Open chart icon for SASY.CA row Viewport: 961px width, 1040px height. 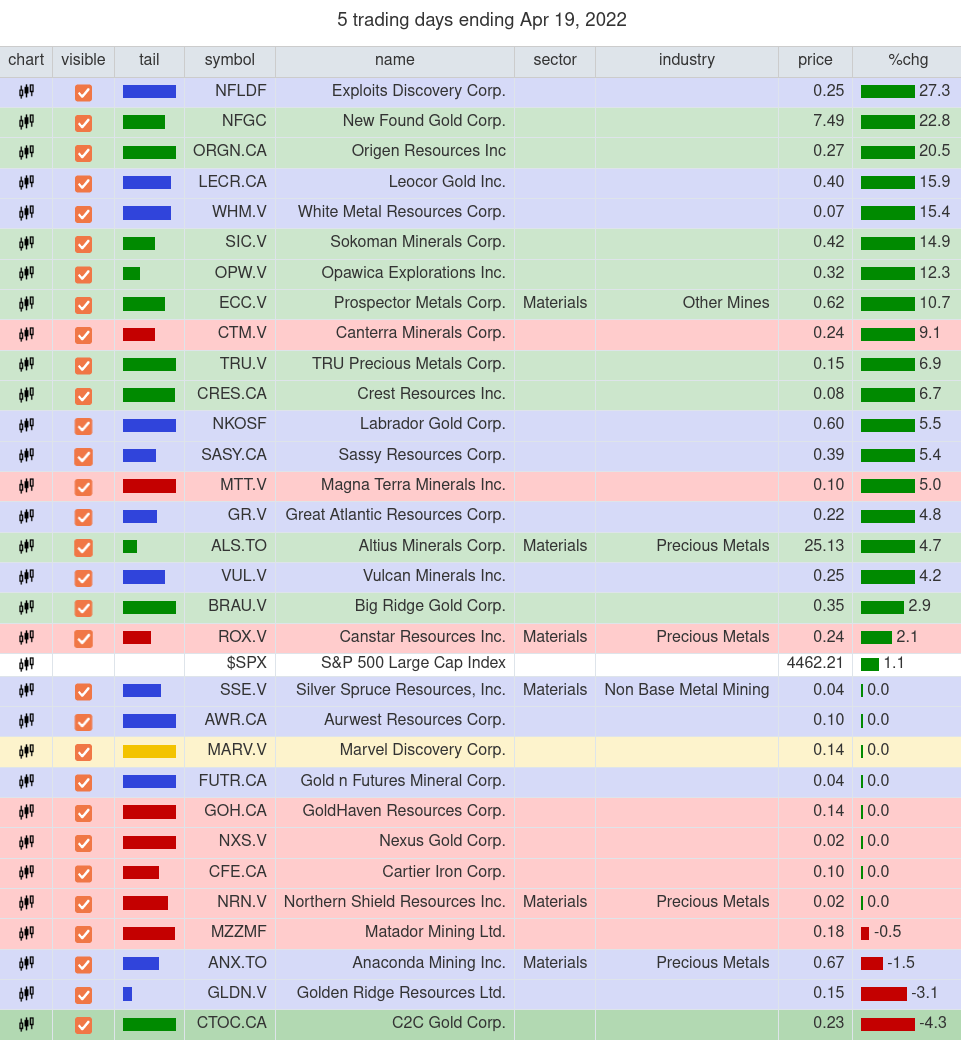pos(26,455)
